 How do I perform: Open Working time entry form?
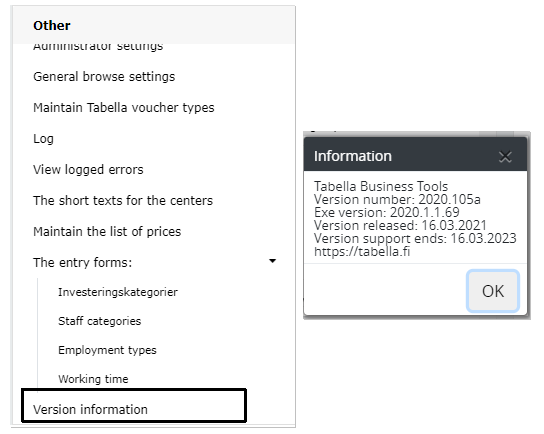(93, 379)
